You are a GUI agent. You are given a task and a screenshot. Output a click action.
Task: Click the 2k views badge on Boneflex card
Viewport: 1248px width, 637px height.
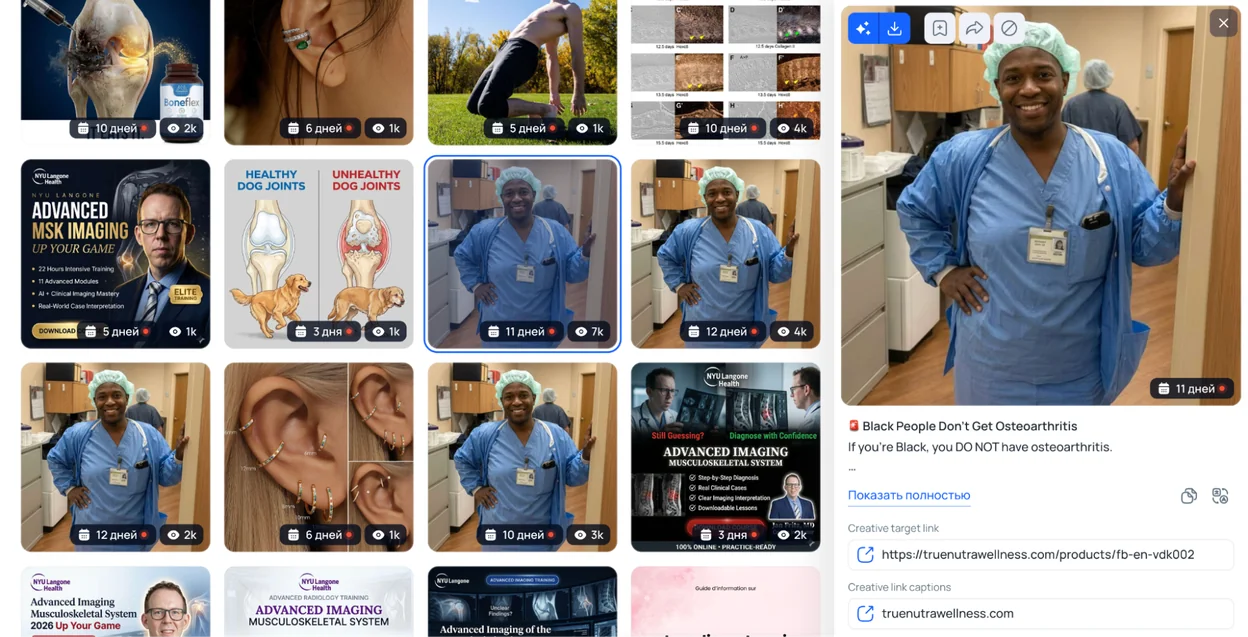pos(182,128)
